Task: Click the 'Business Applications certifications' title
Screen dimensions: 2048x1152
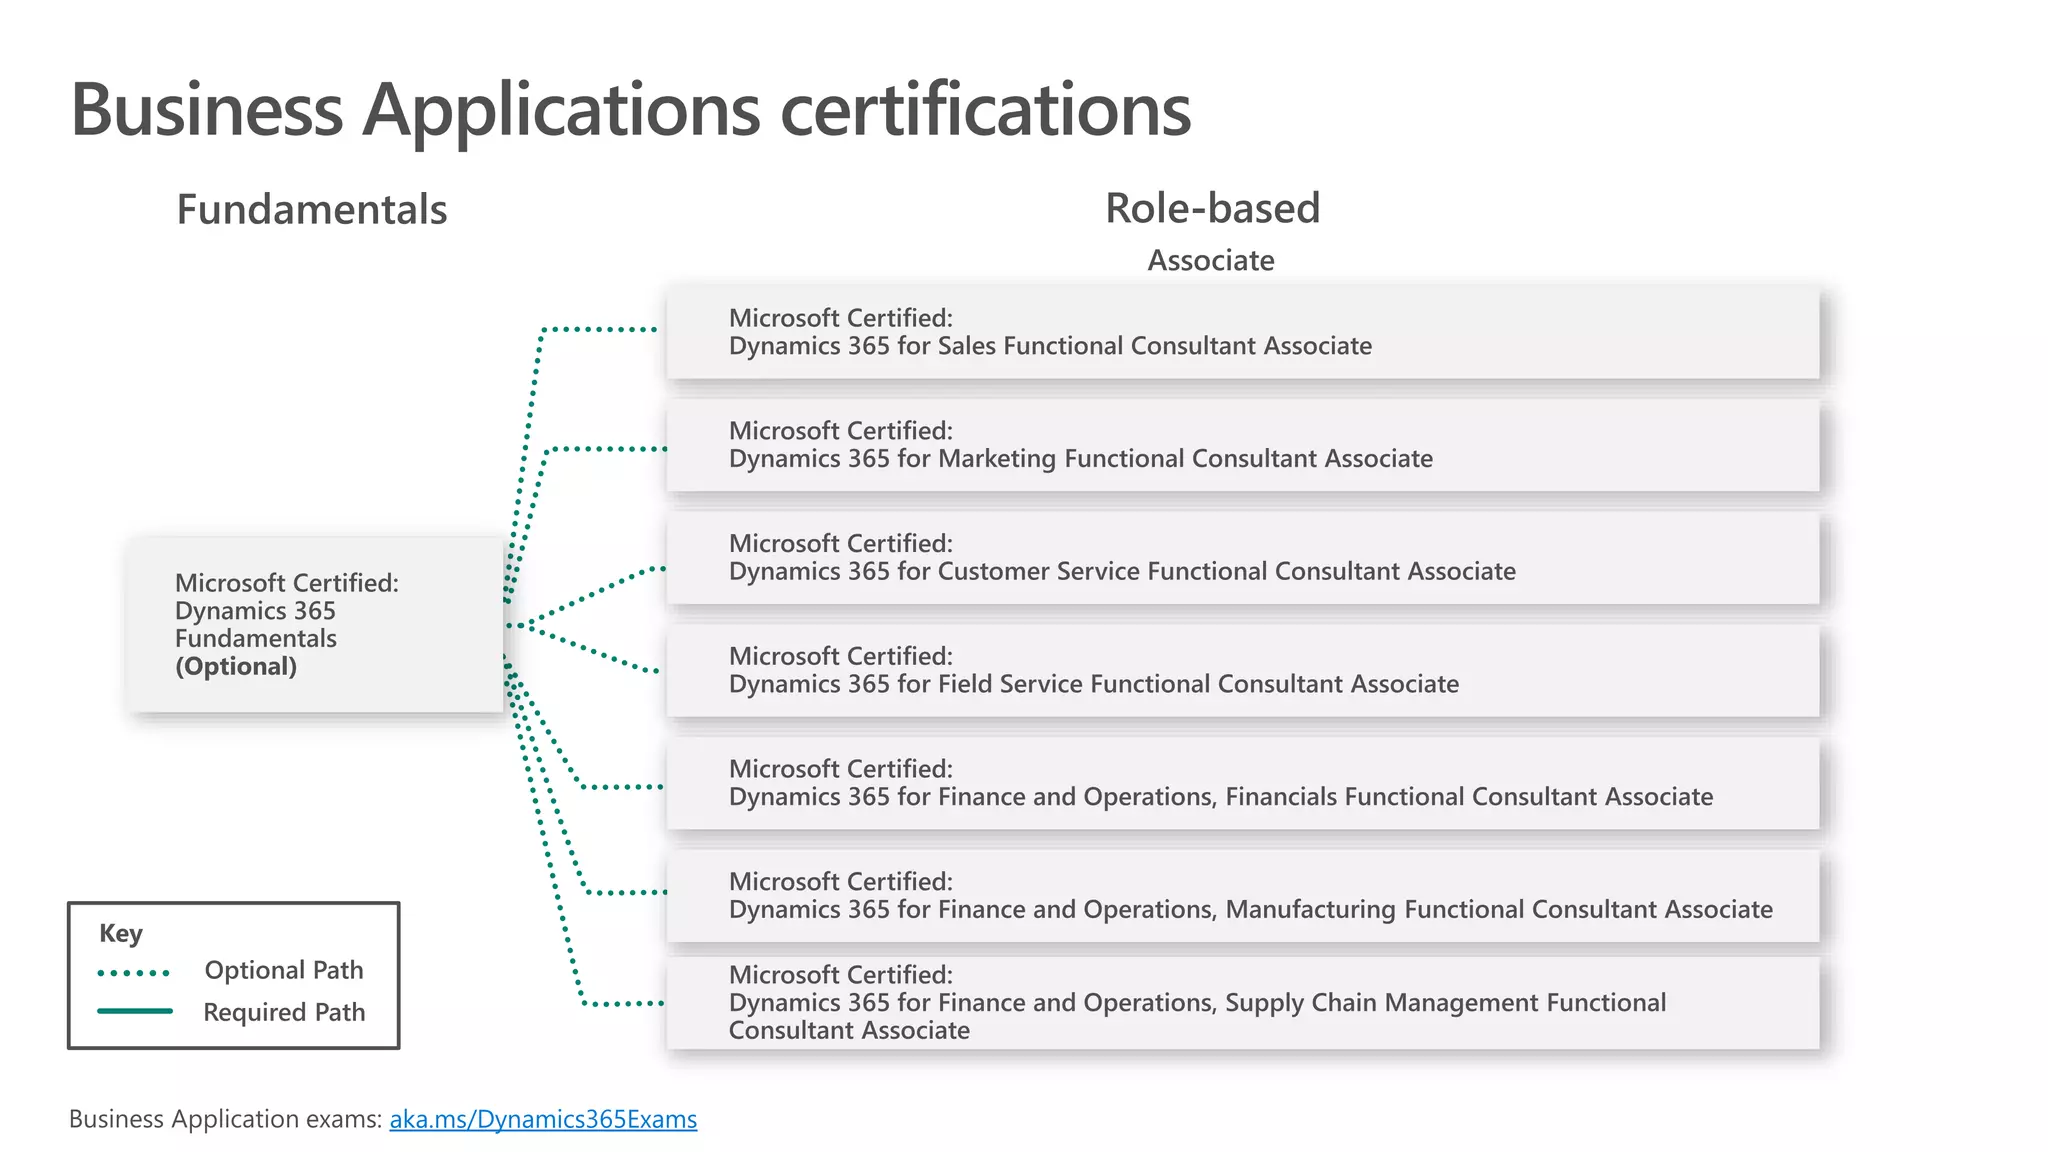Action: [631, 110]
